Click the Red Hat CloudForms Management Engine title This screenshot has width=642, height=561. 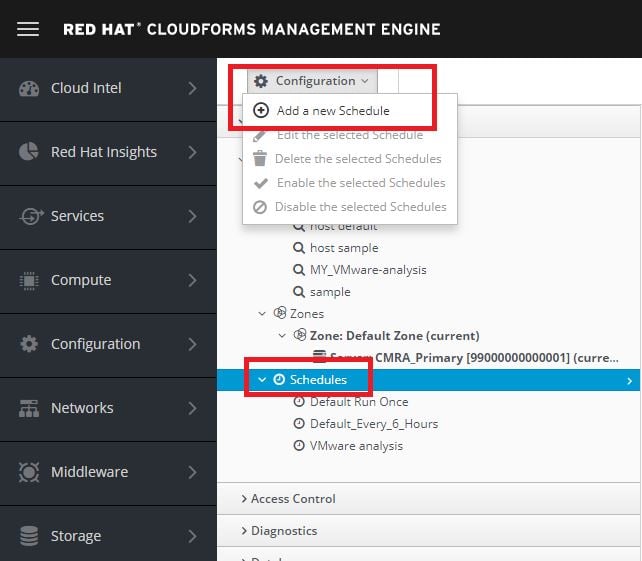[252, 29]
